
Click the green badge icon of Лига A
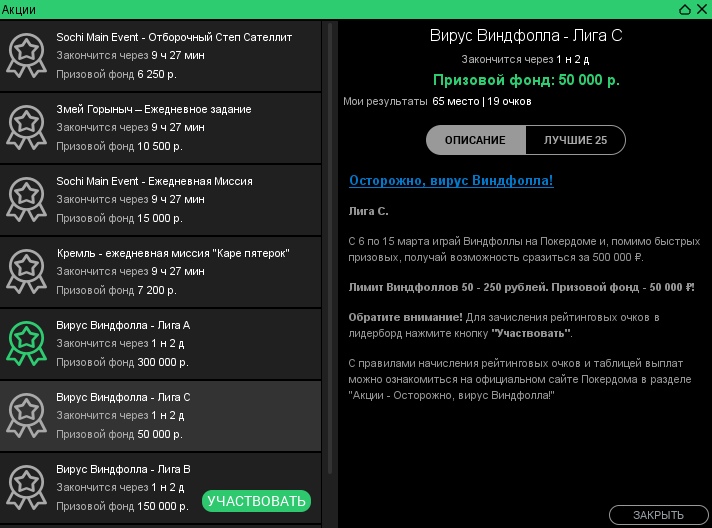pyautogui.click(x=26, y=343)
